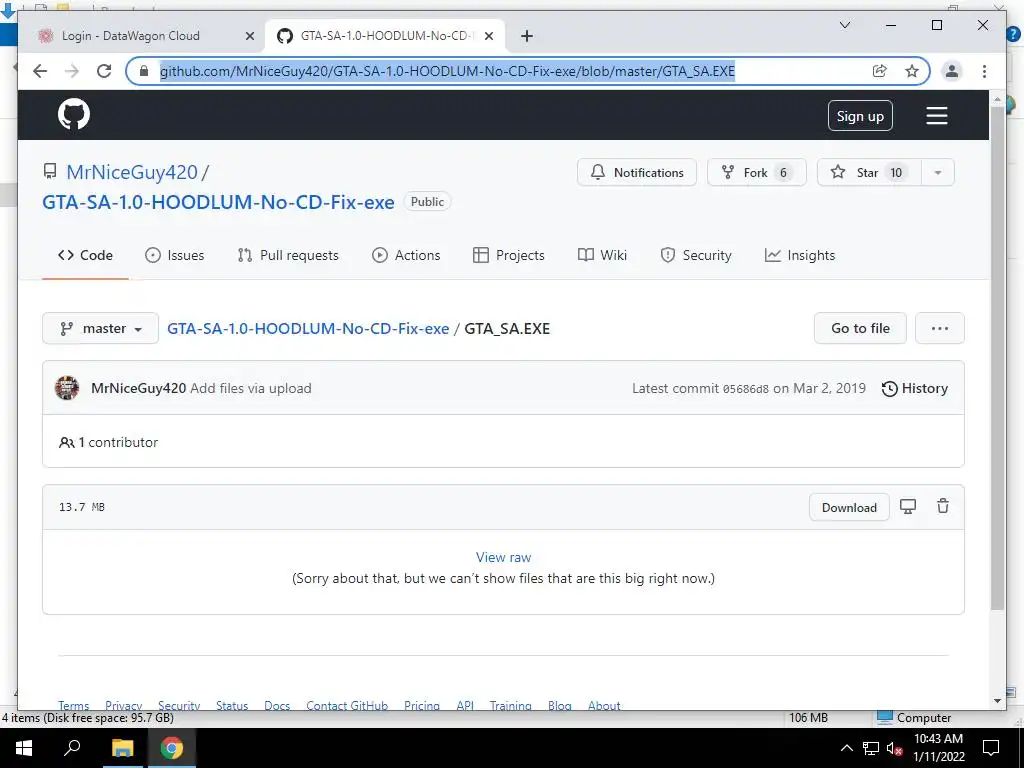The width and height of the screenshot is (1024, 768).
Task: Reload the current page
Action: 104,71
